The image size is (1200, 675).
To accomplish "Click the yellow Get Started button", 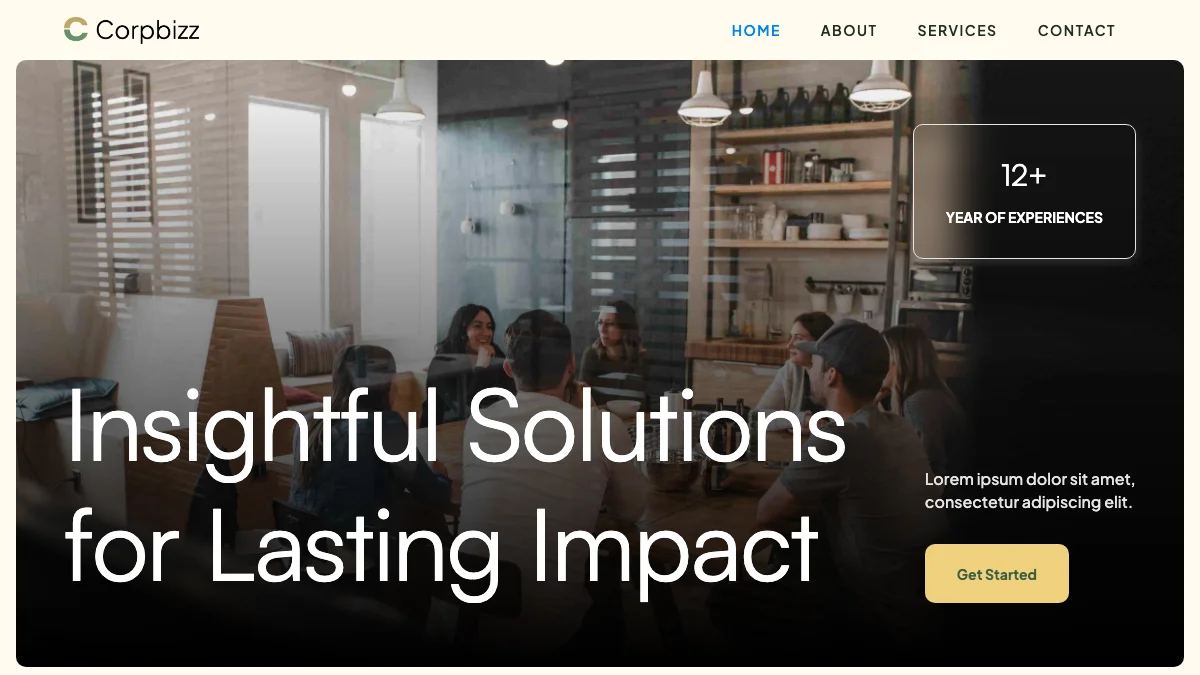I will pyautogui.click(x=997, y=574).
